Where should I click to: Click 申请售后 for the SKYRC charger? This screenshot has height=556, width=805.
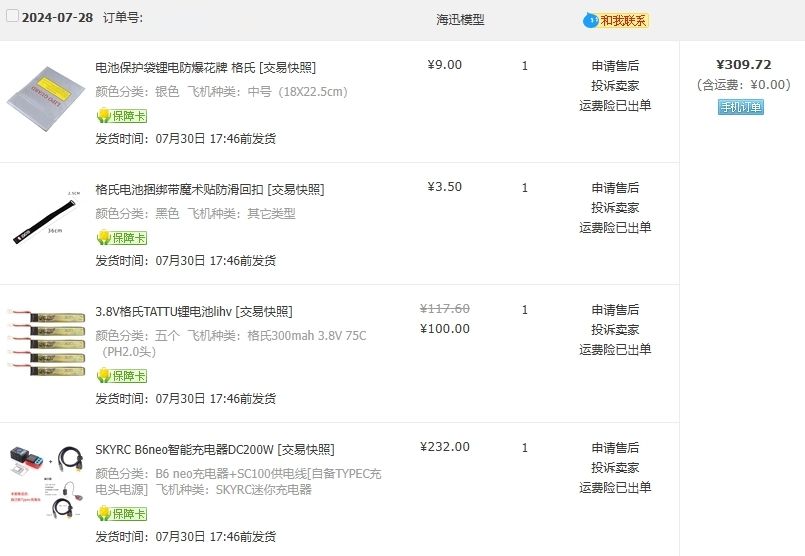[x=615, y=448]
